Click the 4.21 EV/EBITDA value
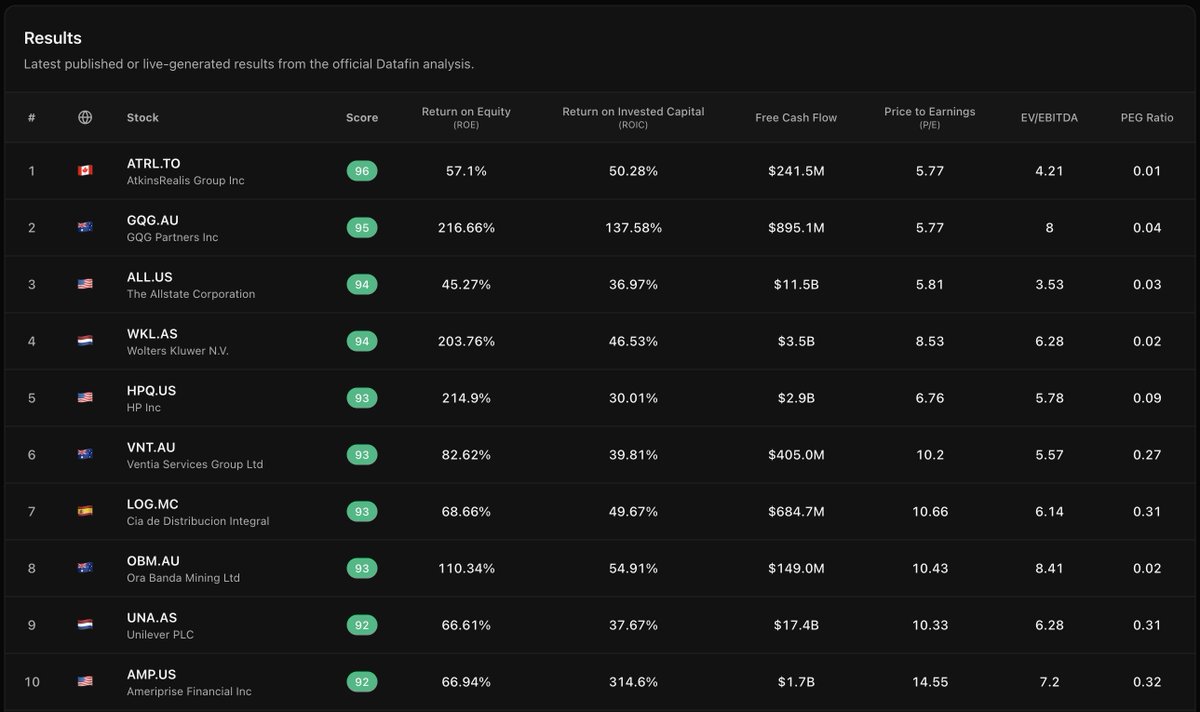This screenshot has width=1200, height=712. (x=1049, y=171)
